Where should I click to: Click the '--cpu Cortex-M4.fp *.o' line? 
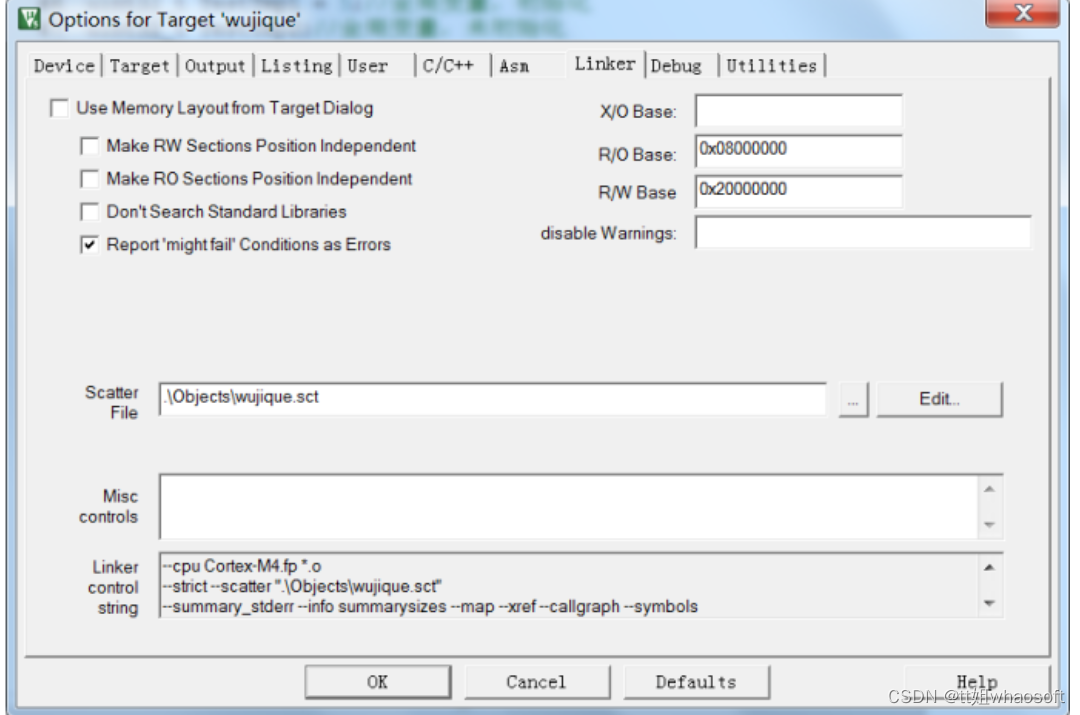[242, 566]
